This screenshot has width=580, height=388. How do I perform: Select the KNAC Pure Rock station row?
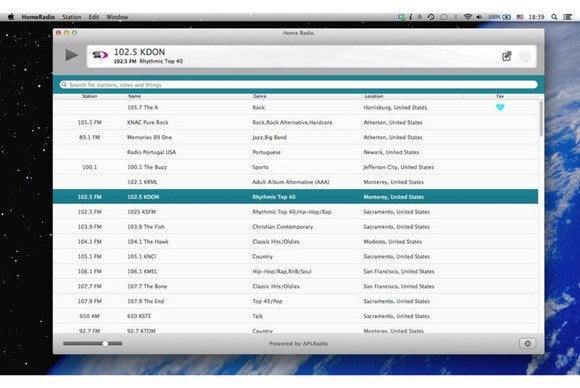point(296,122)
